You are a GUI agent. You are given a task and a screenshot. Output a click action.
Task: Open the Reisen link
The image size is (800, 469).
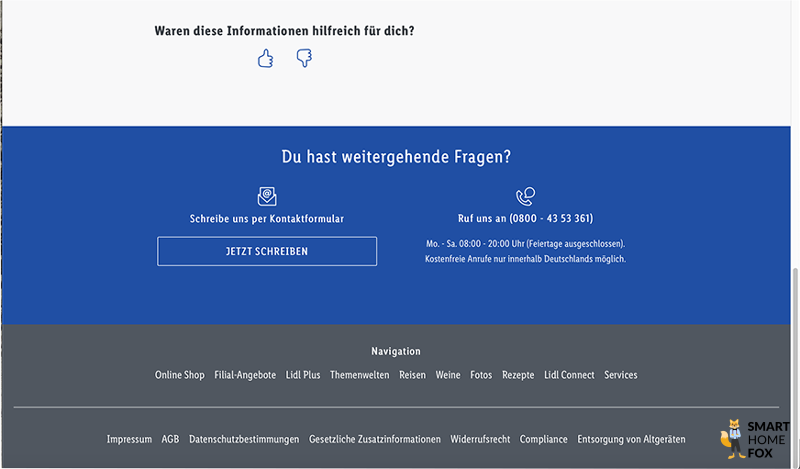(x=412, y=375)
